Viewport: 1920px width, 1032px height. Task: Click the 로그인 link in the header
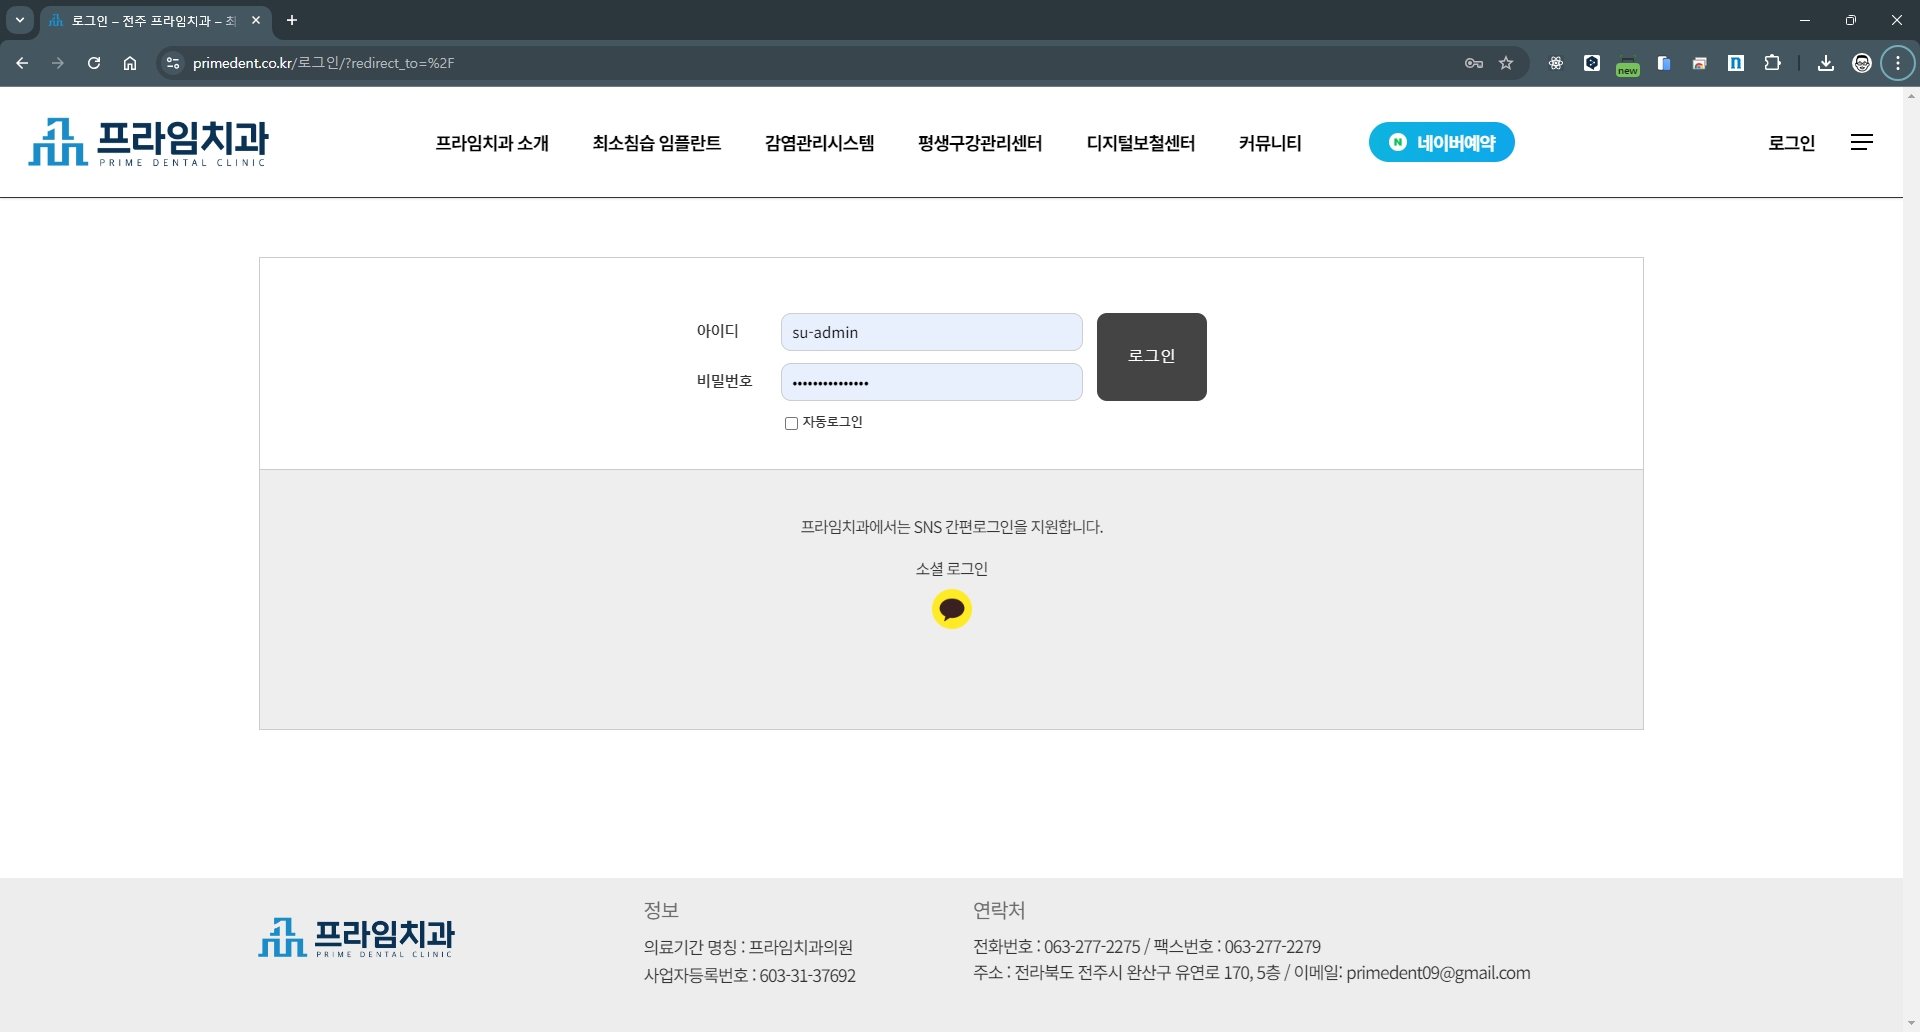(1791, 143)
